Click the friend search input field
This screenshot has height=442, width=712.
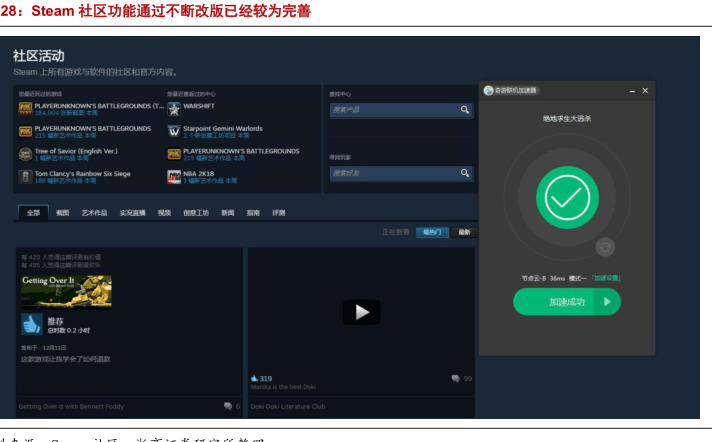401,173
